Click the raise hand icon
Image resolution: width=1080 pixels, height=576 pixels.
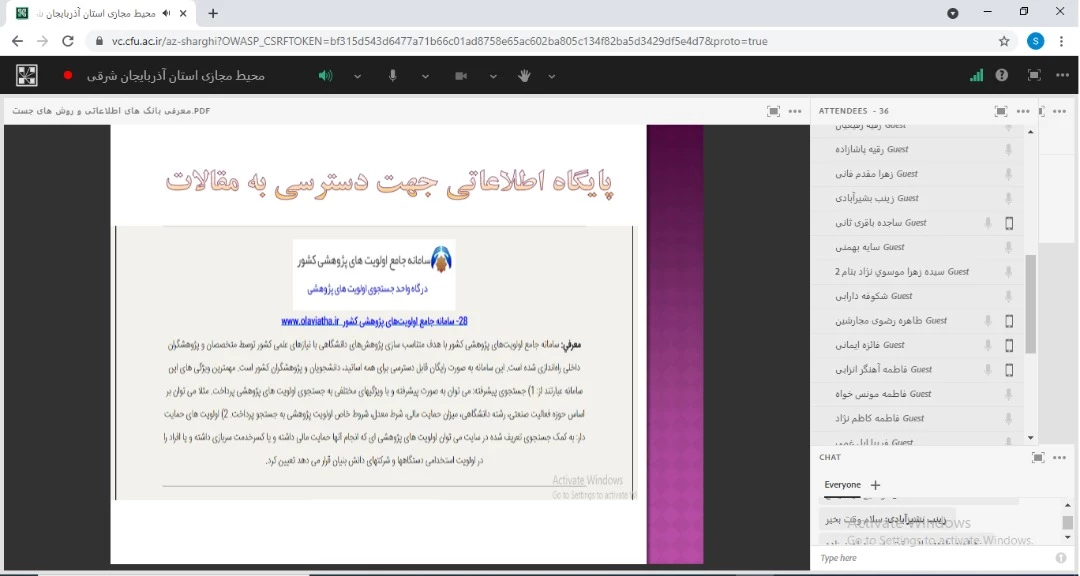(524, 76)
